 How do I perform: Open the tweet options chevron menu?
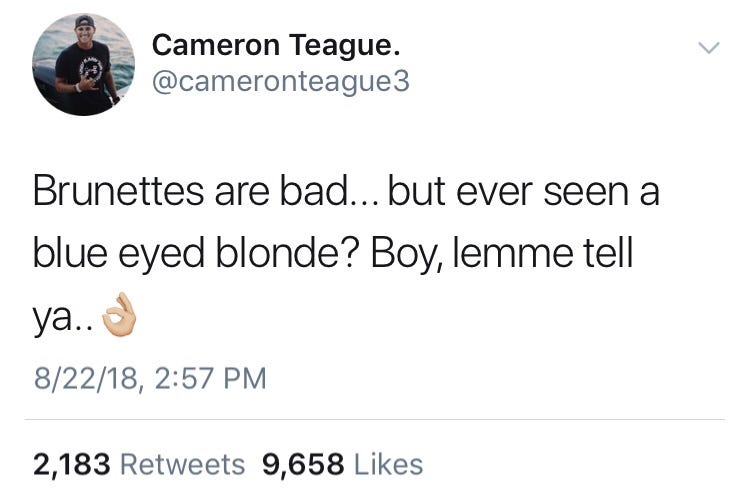pyautogui.click(x=708, y=47)
